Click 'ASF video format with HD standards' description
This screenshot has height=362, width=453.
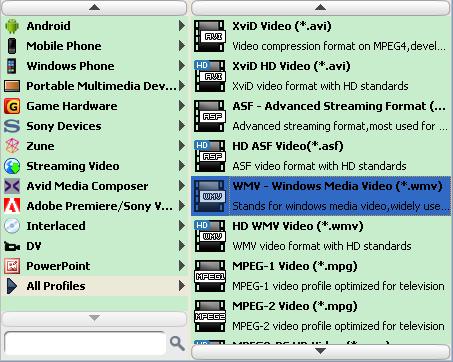click(x=319, y=166)
